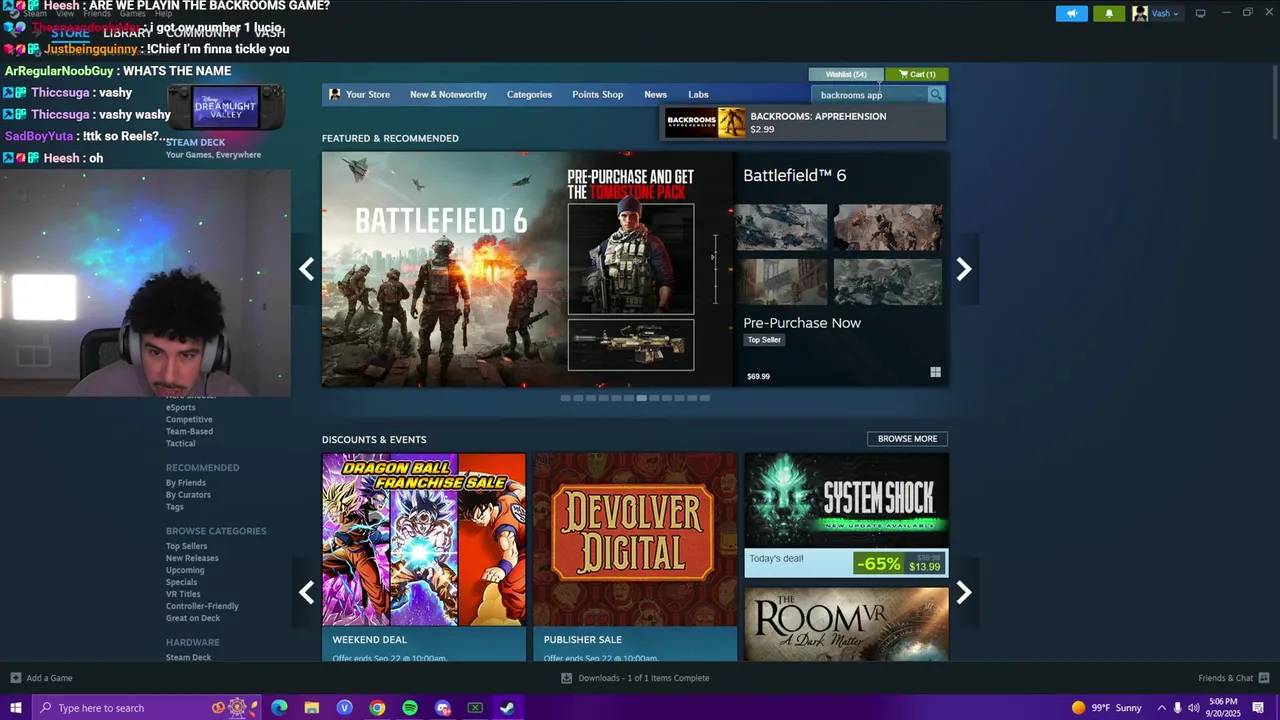Open the New Releases sidebar link
This screenshot has height=720, width=1280.
coord(192,558)
